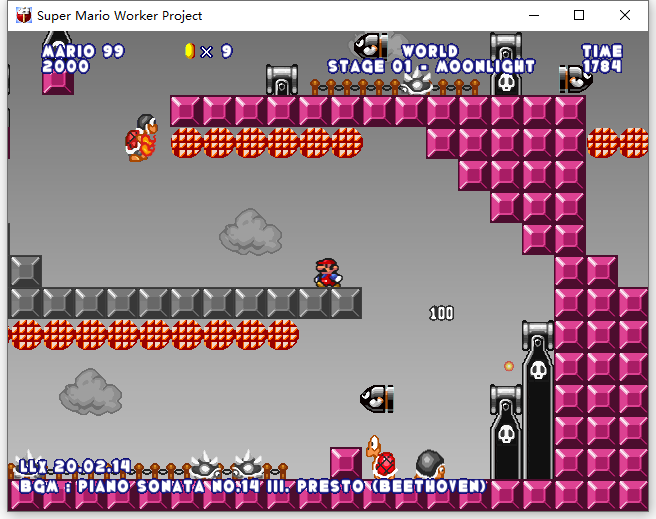656x519 pixels.
Task: Click the gold coin icon in the HUD
Action: (x=190, y=51)
